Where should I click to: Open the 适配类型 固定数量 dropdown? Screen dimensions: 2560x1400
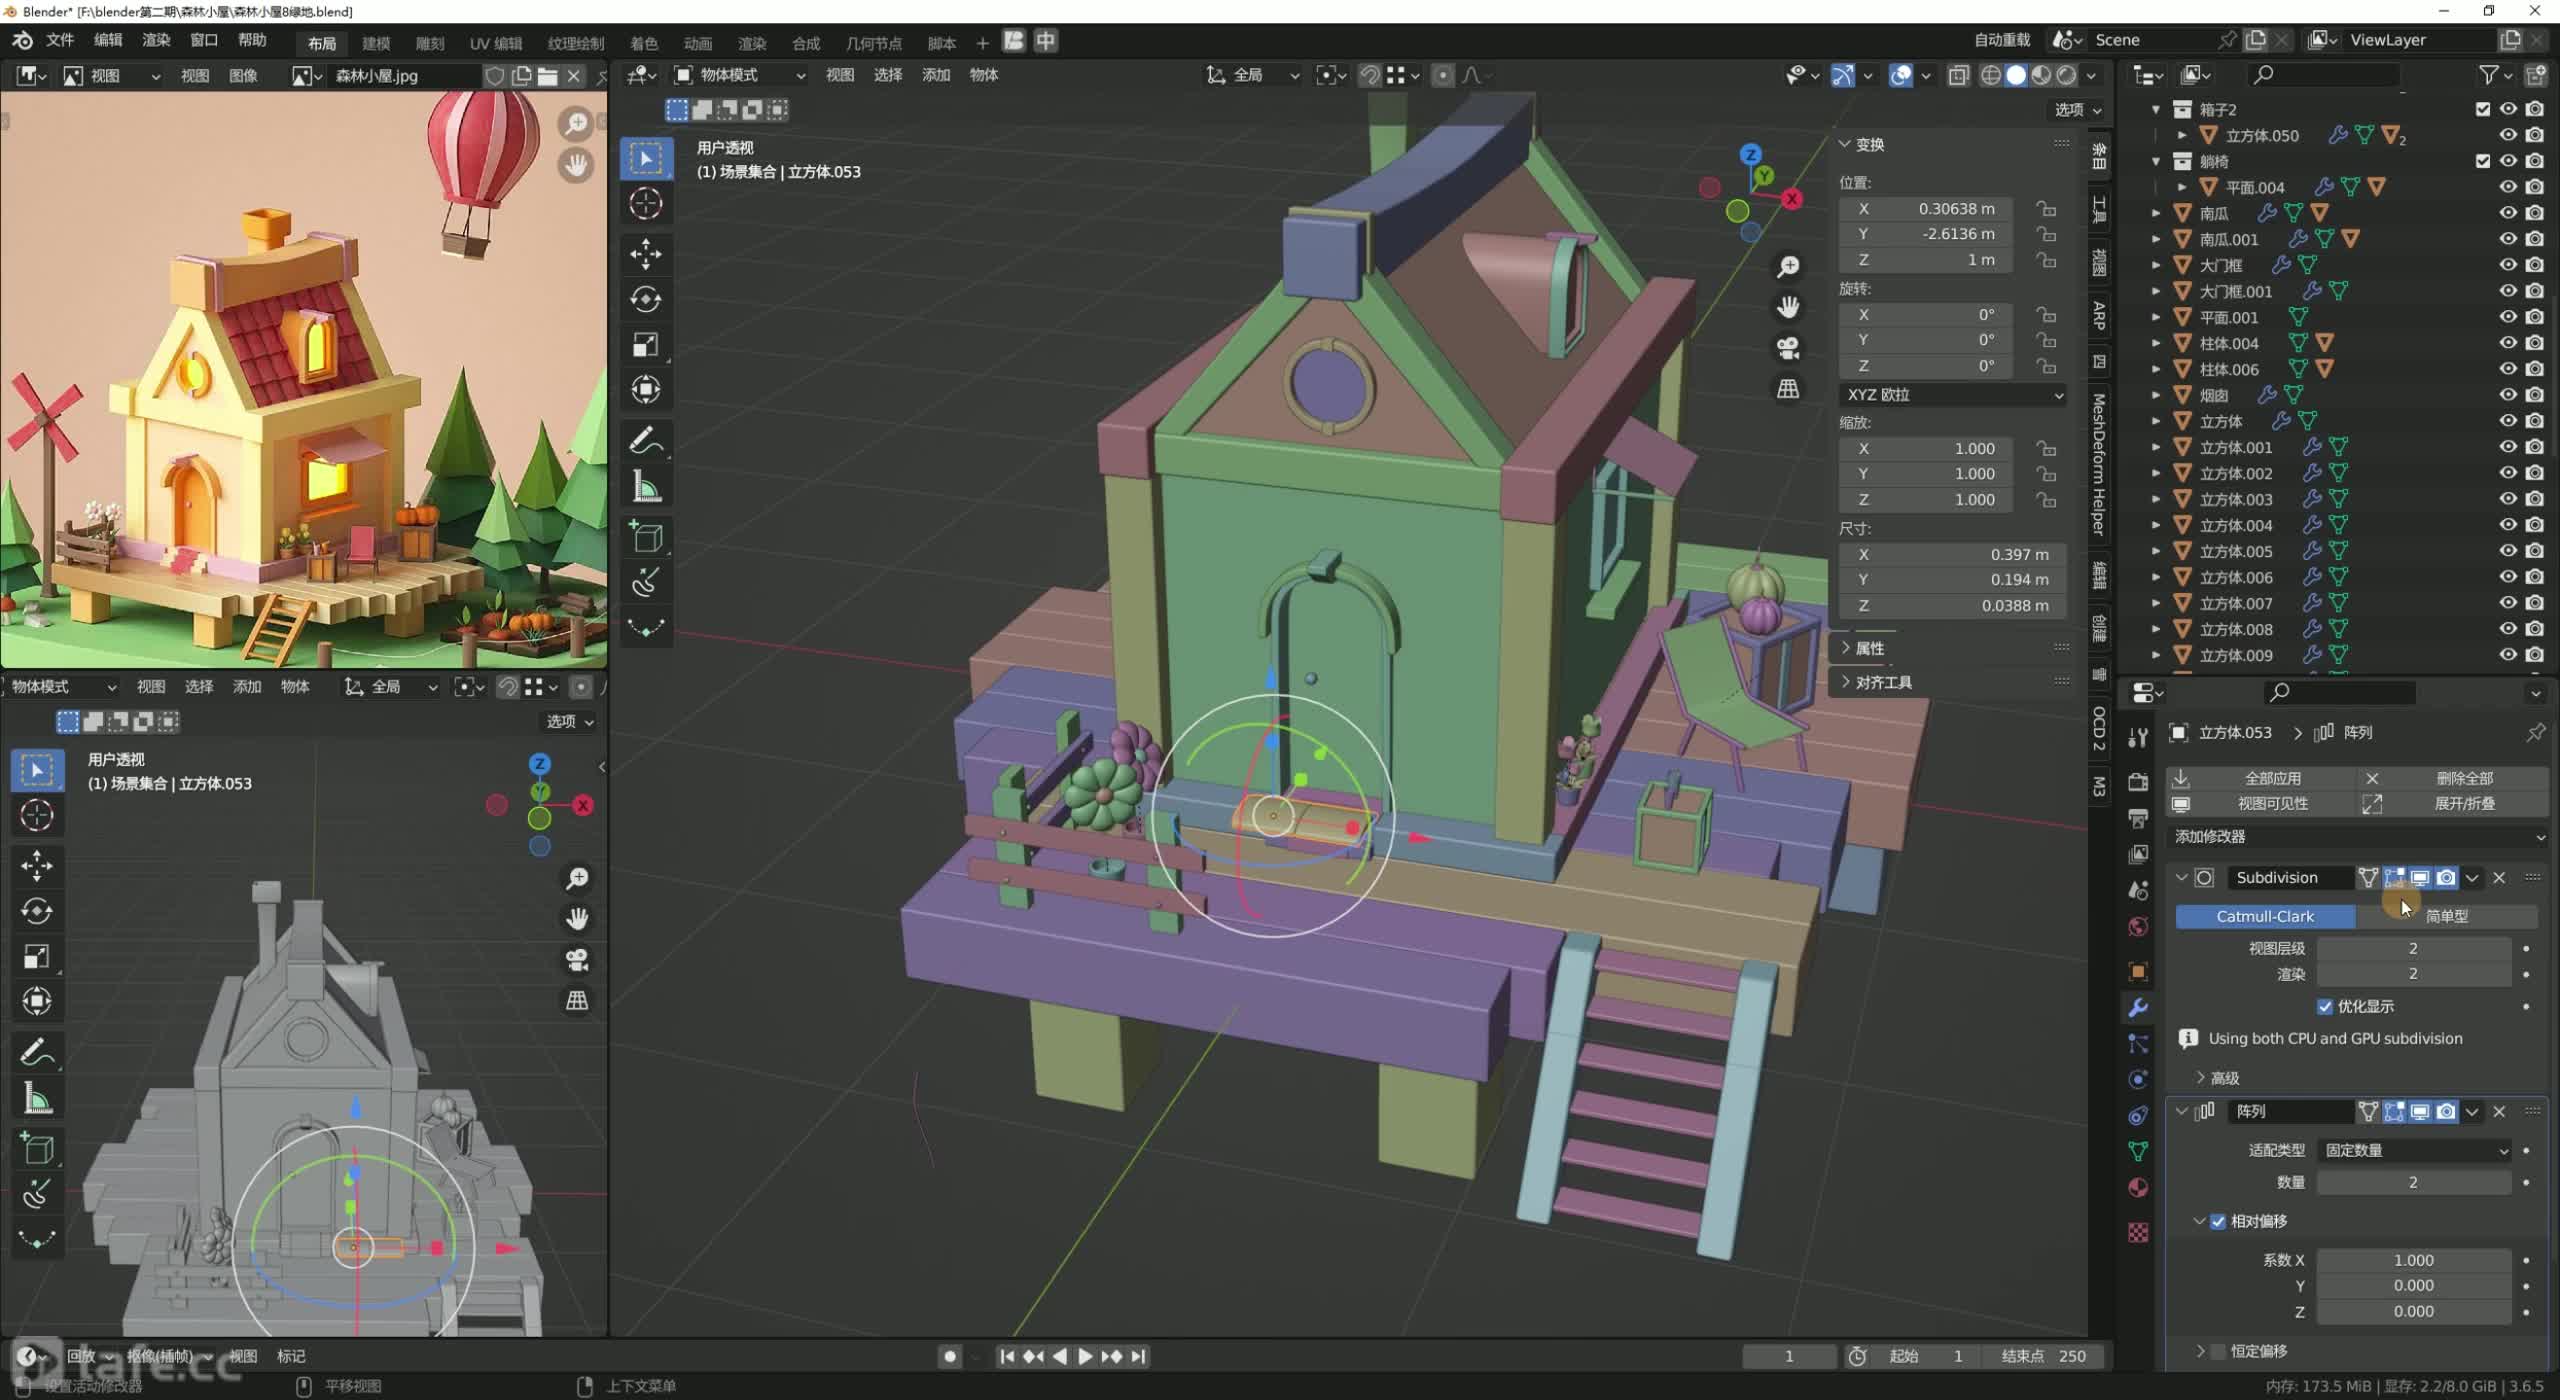tap(2414, 1151)
